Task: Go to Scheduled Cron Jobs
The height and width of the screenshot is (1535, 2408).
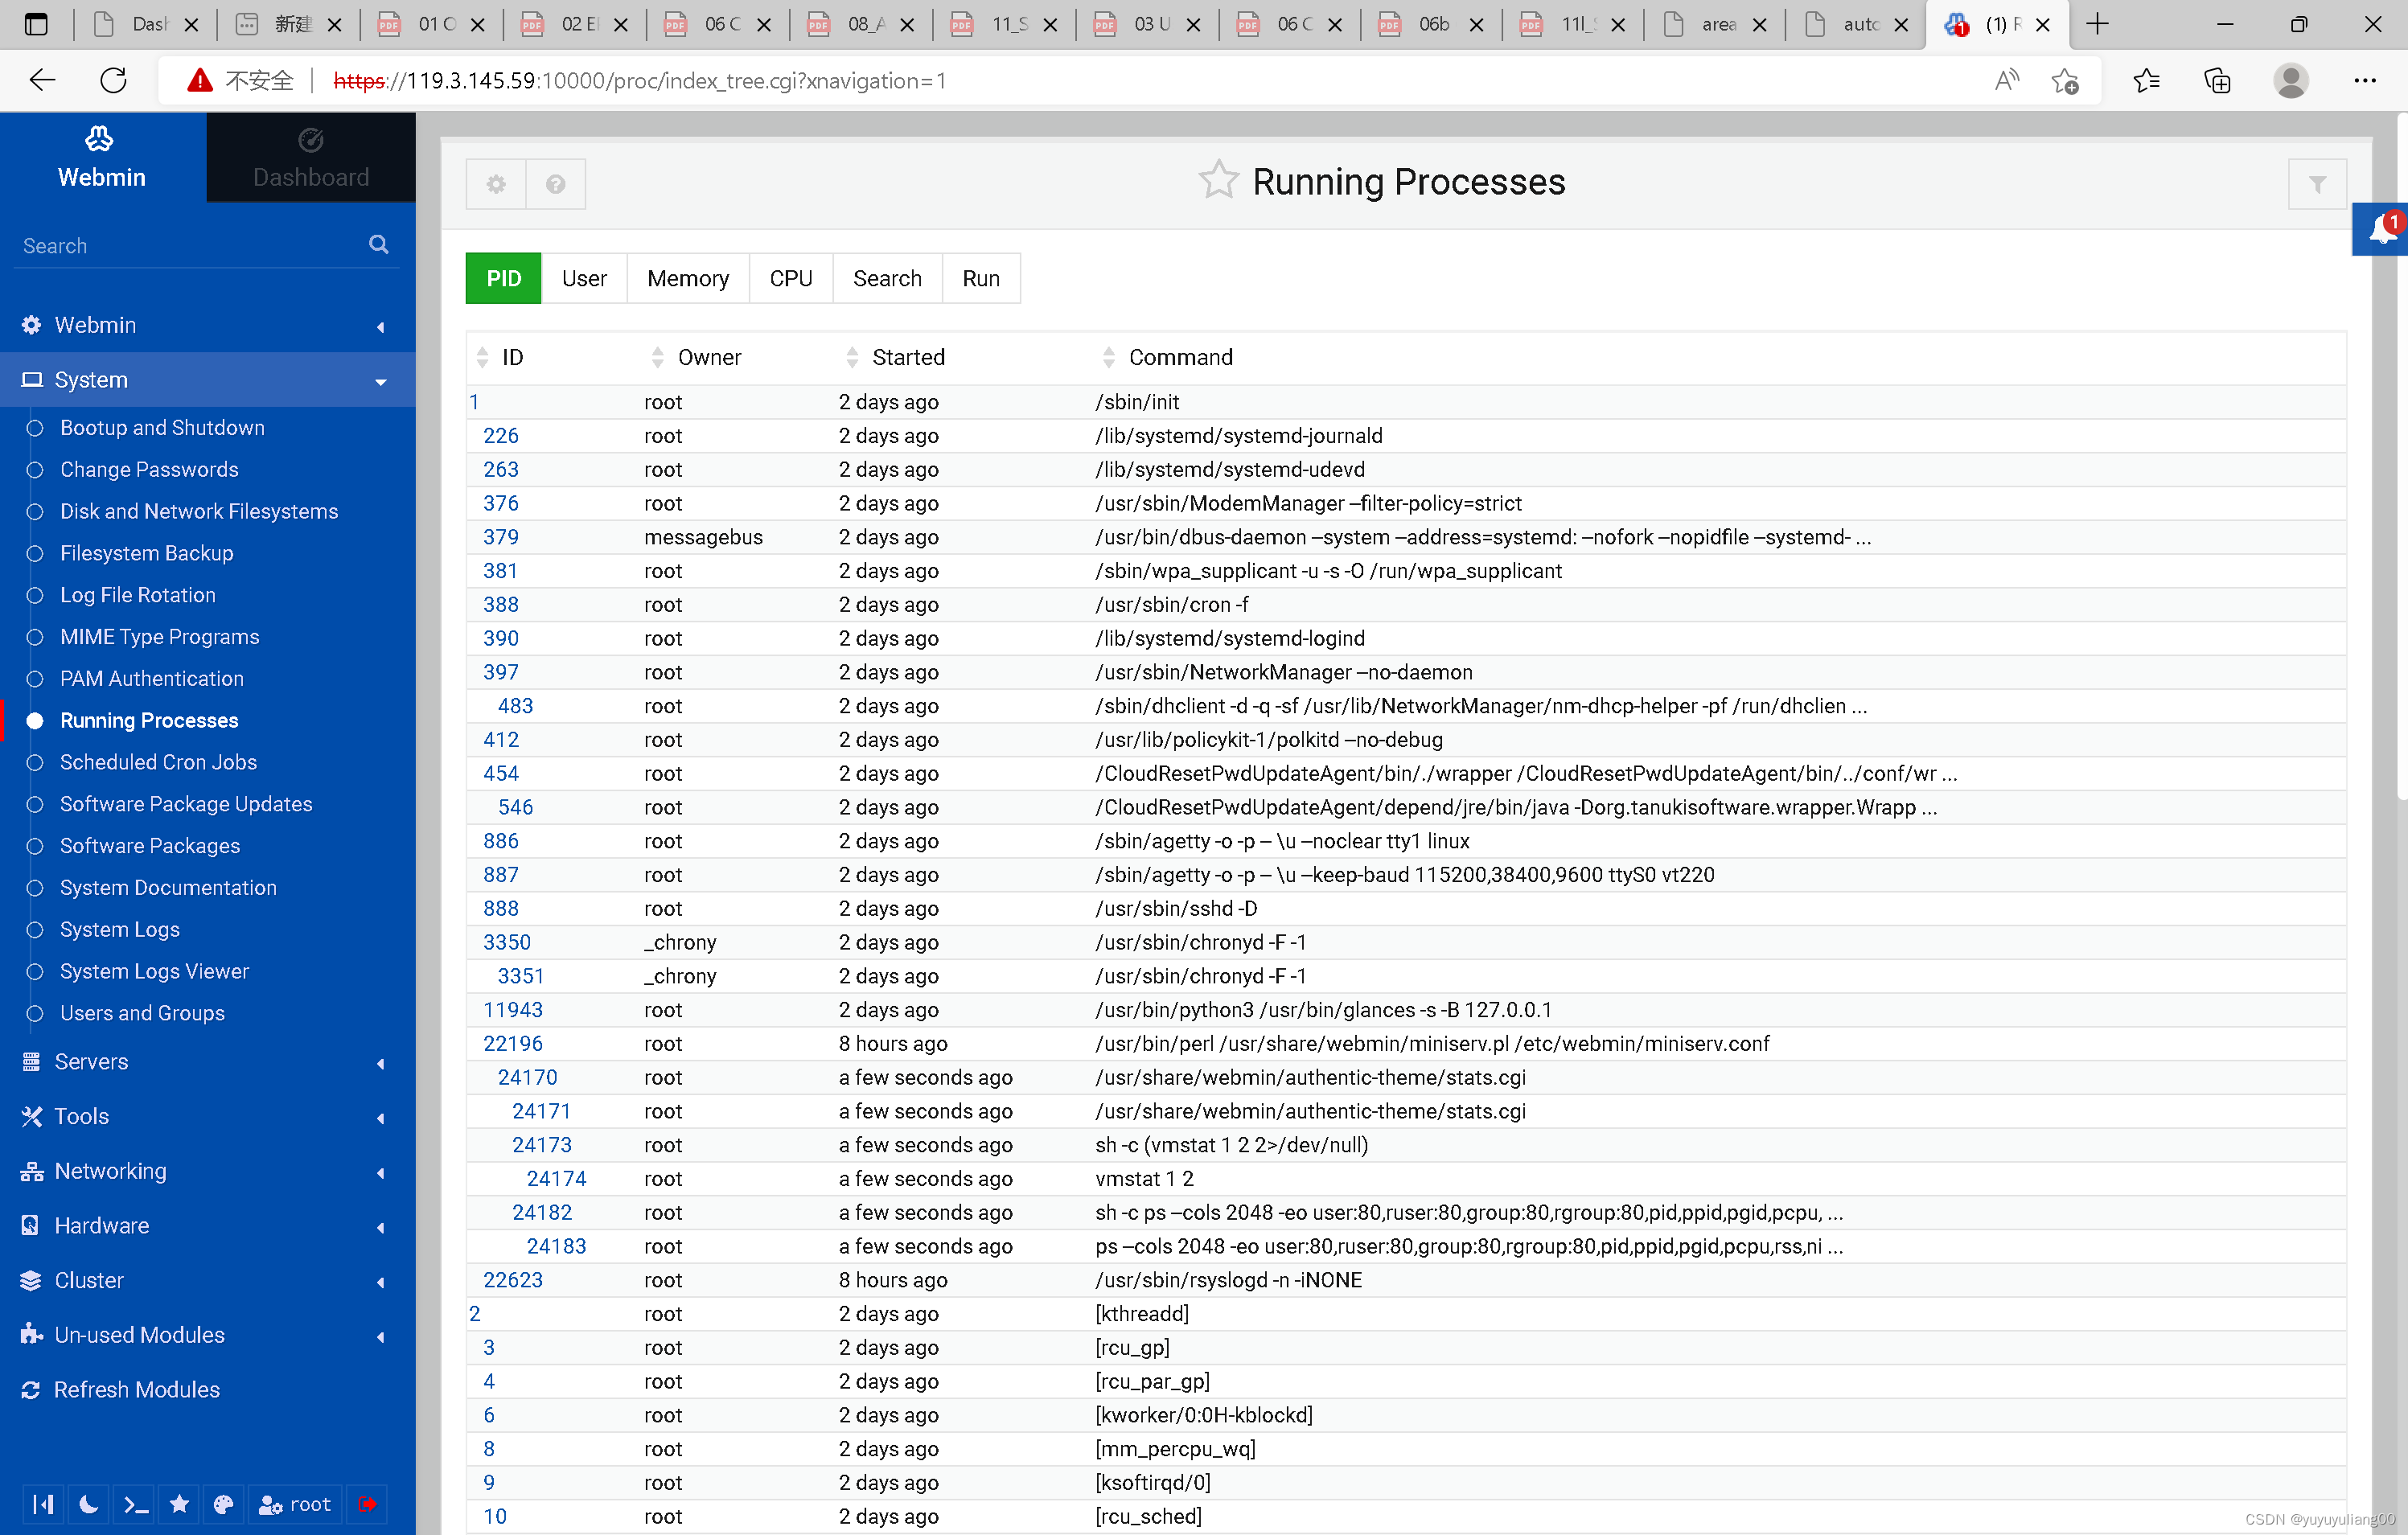Action: point(158,762)
